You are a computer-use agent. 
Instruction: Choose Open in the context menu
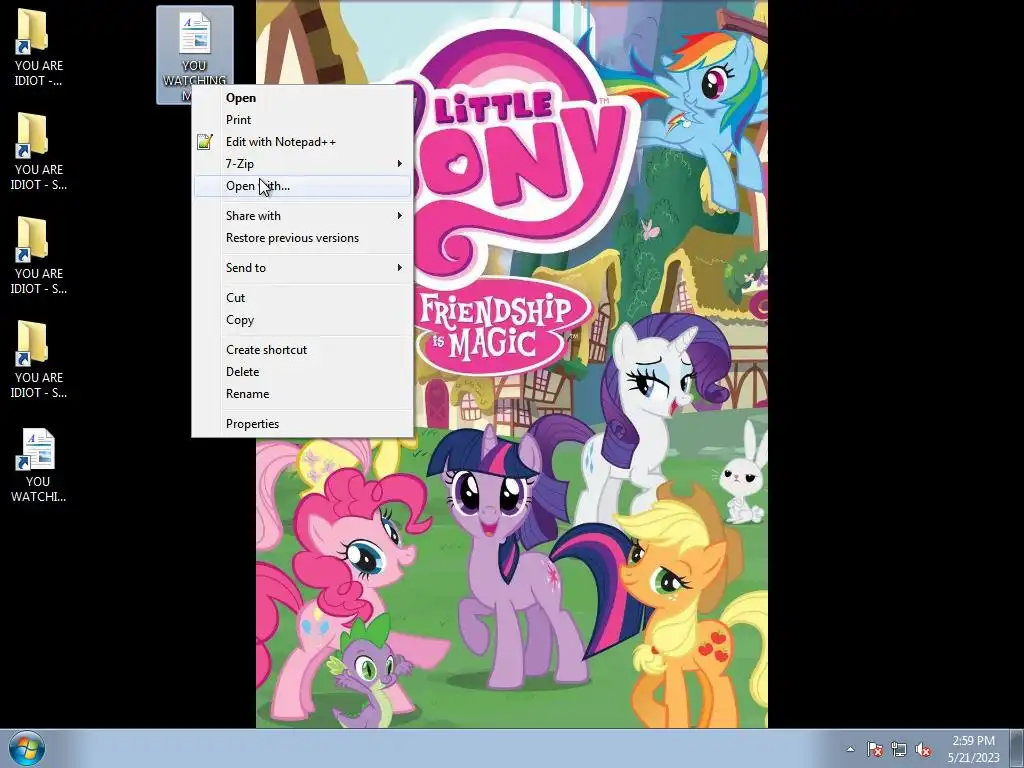[302, 97]
